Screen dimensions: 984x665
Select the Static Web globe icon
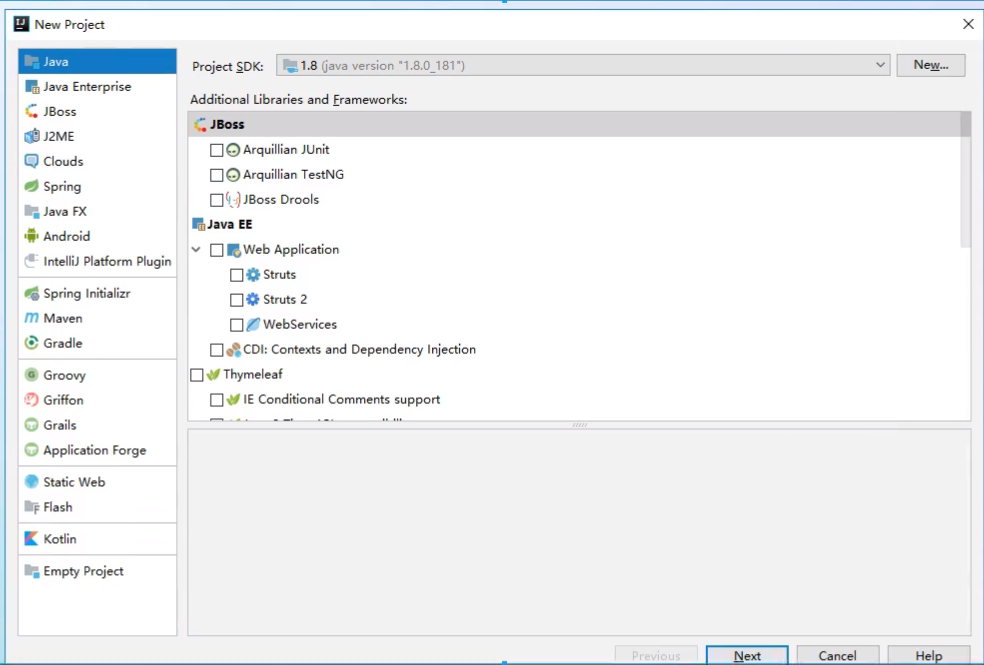click(31, 482)
